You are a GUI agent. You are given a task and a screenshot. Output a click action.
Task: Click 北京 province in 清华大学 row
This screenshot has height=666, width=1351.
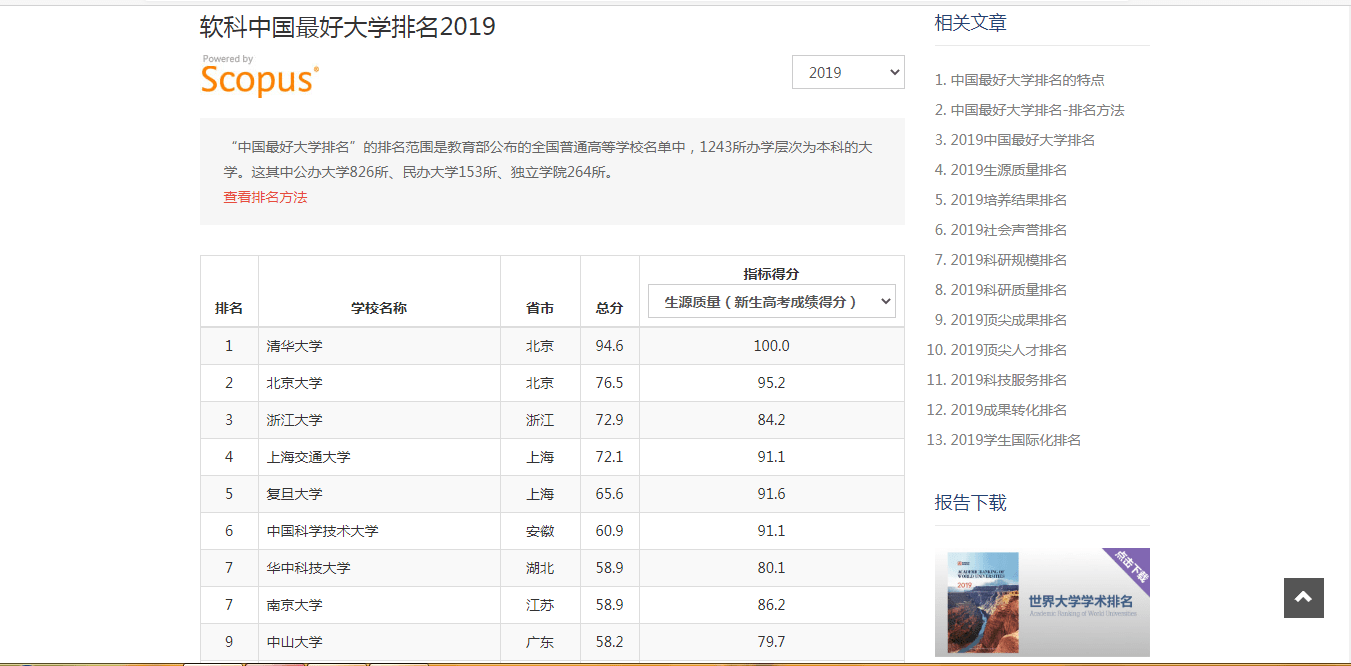[x=540, y=346]
